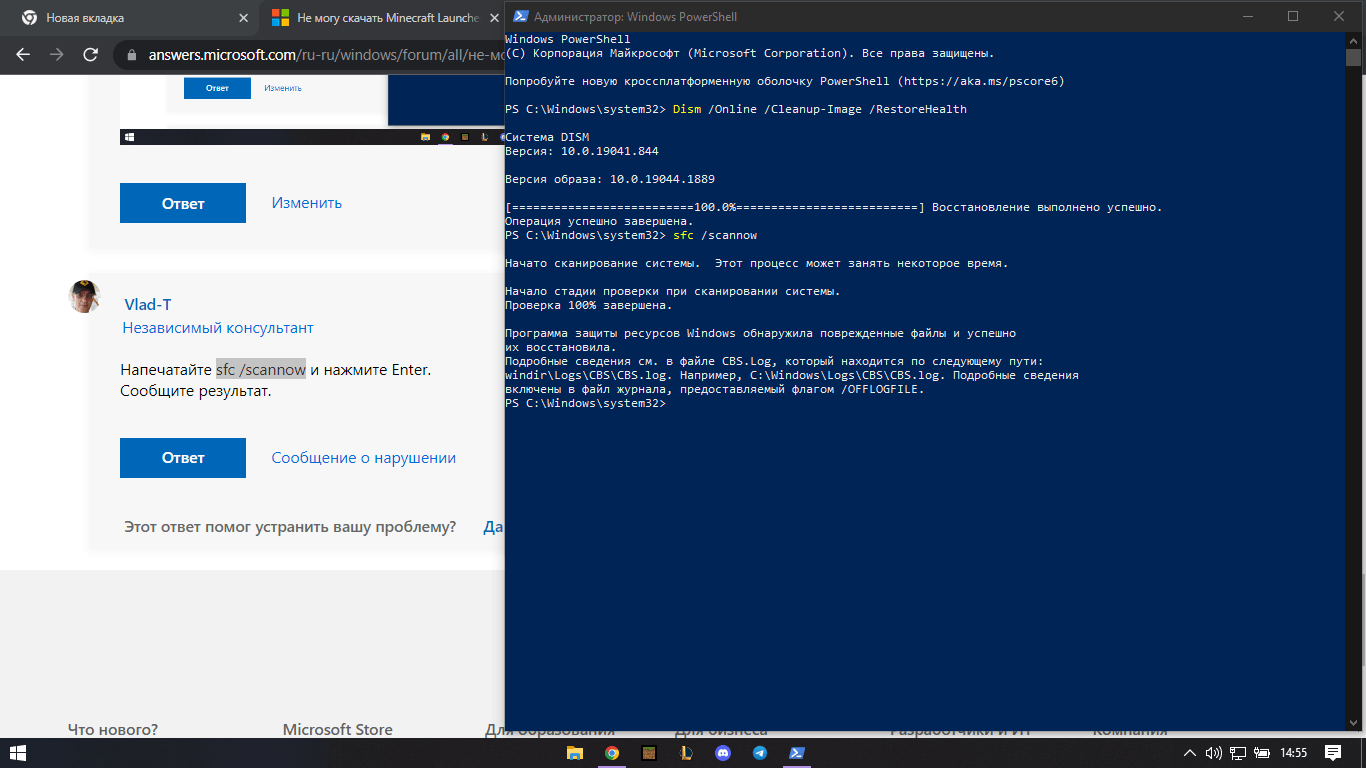Open the 14:55 clock flyout
The width and height of the screenshot is (1366, 768).
coord(1294,753)
